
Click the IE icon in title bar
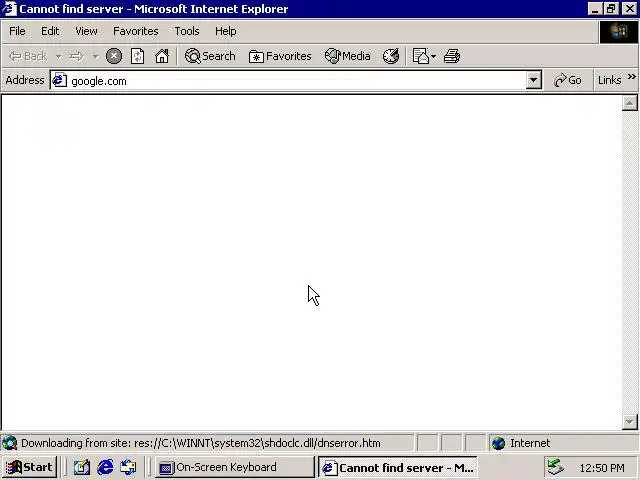[x=9, y=9]
